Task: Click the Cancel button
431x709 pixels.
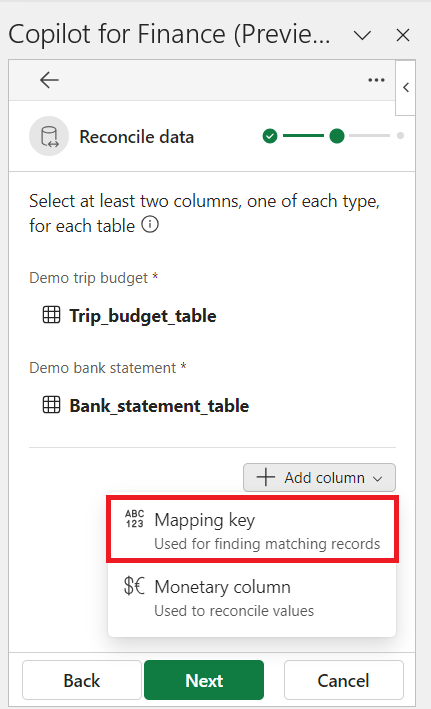Action: 344,680
